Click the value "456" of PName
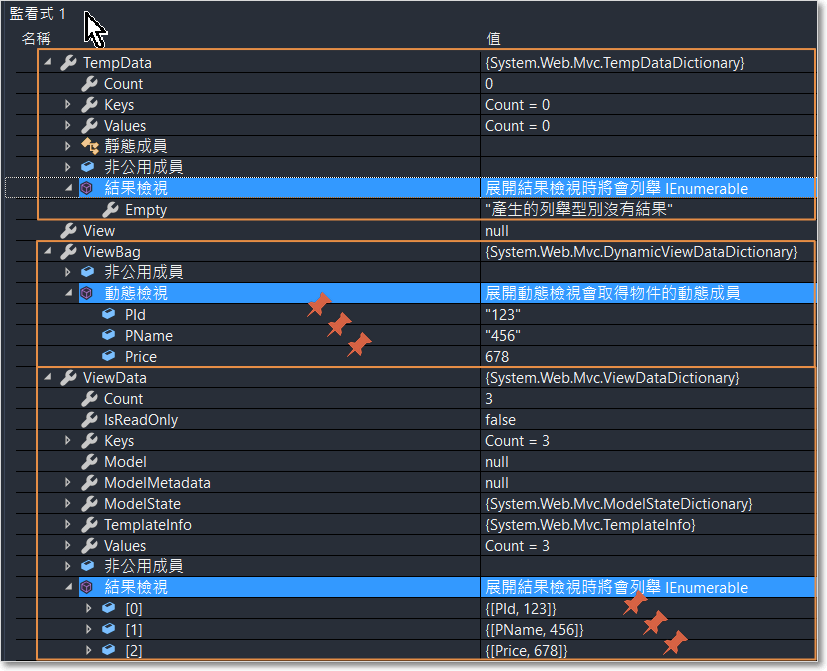 click(x=503, y=336)
